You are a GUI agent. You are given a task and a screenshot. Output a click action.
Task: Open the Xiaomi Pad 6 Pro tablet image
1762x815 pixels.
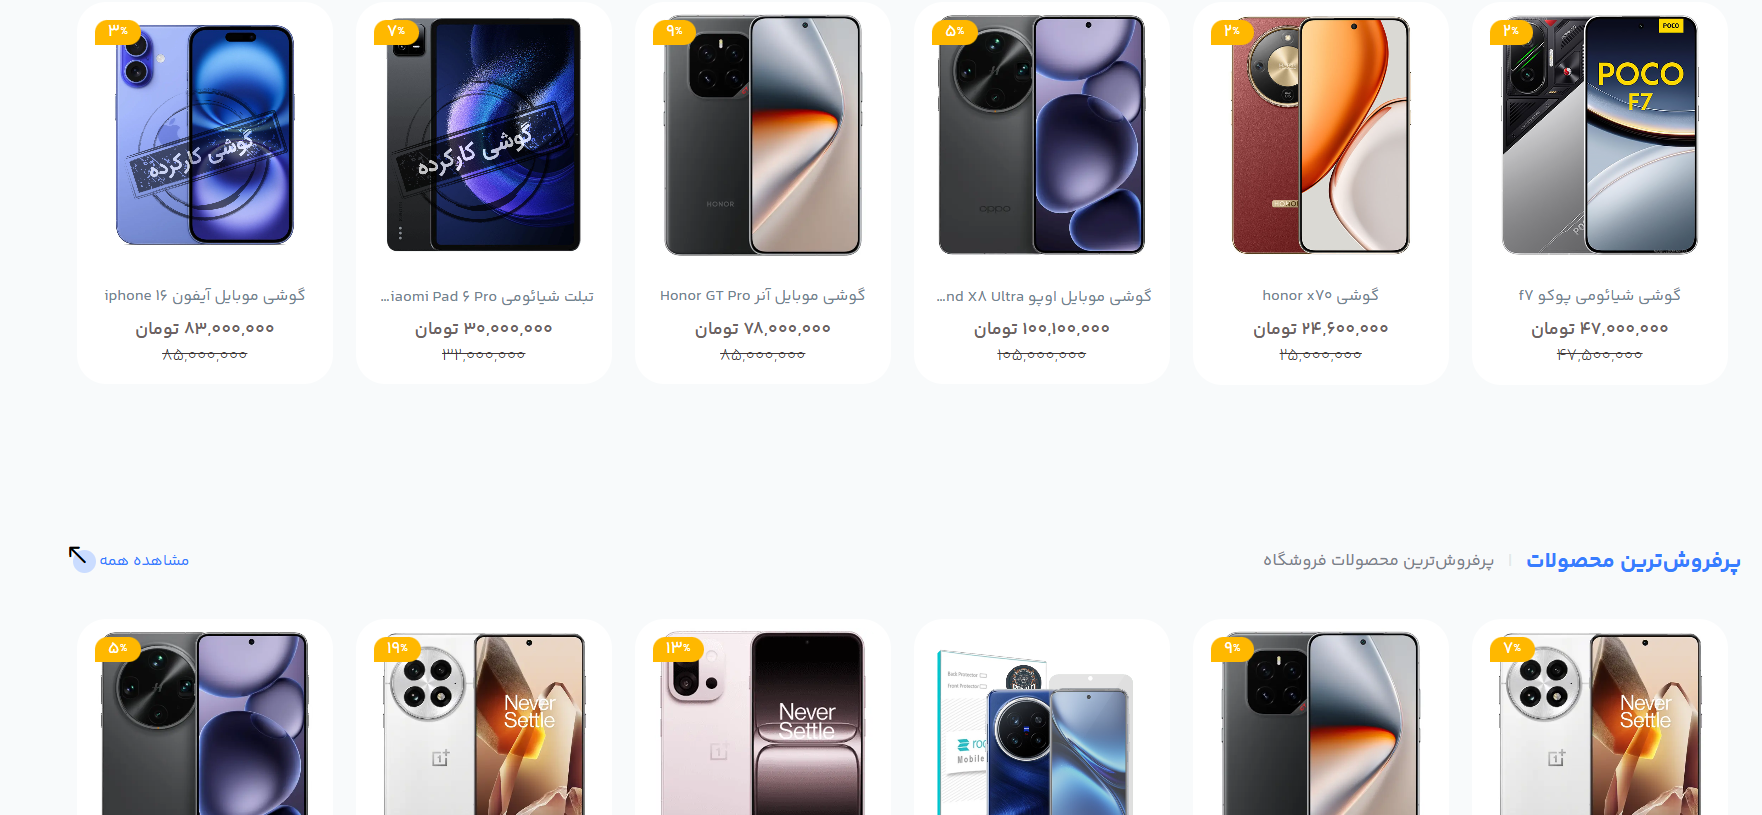click(x=484, y=135)
